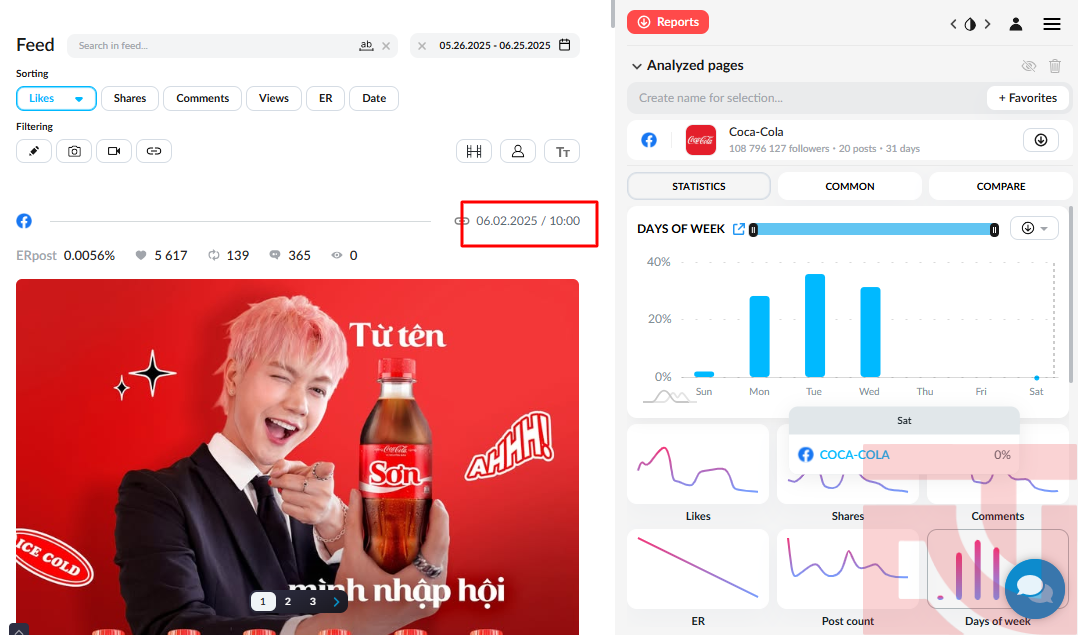Go to carousel image 3
Image resolution: width=1078 pixels, height=635 pixels.
coord(312,601)
